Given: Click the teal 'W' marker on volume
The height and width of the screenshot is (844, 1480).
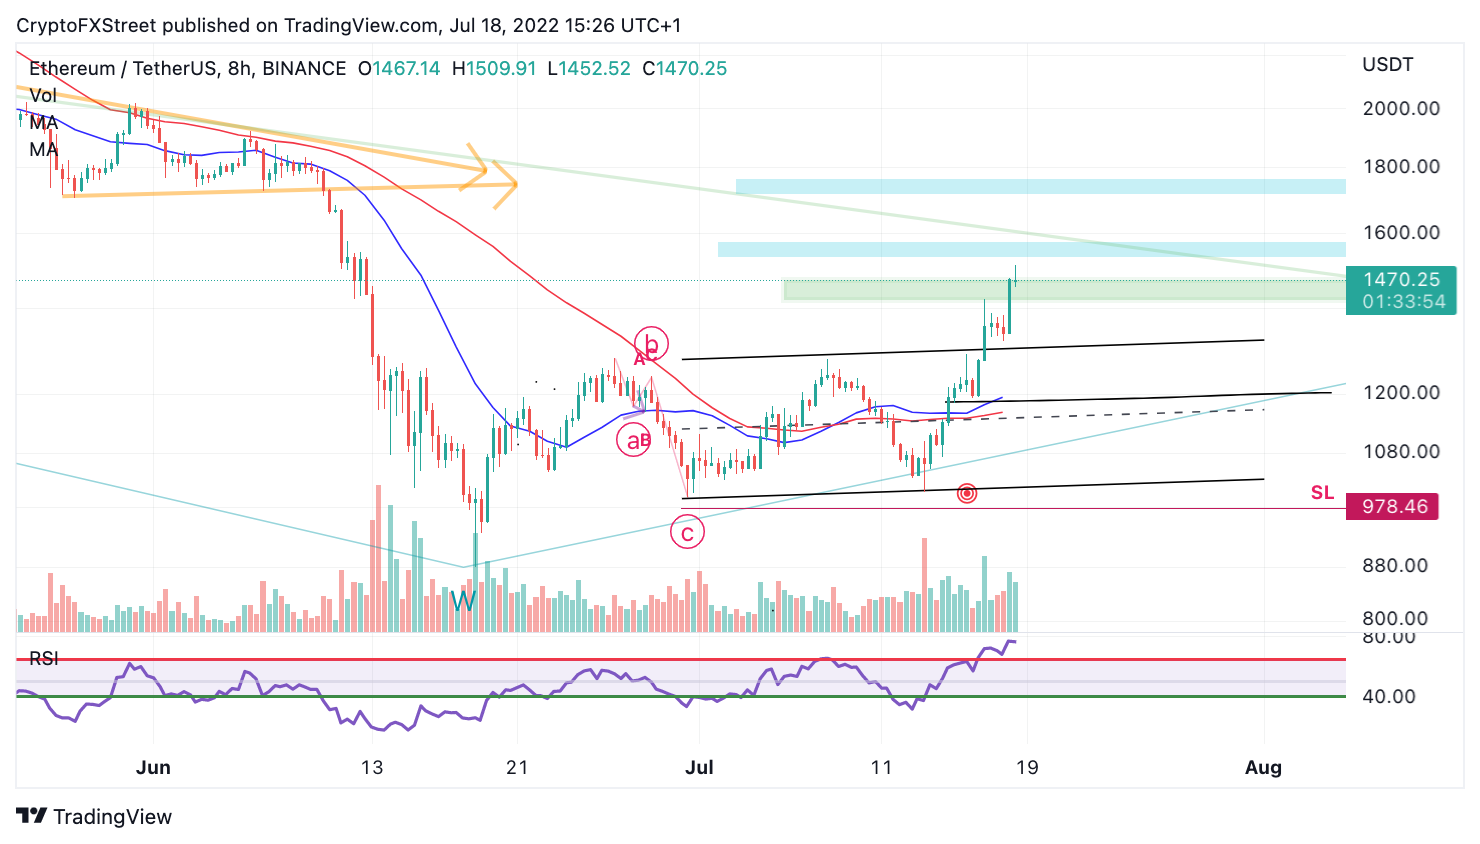Looking at the screenshot, I should tap(463, 601).
